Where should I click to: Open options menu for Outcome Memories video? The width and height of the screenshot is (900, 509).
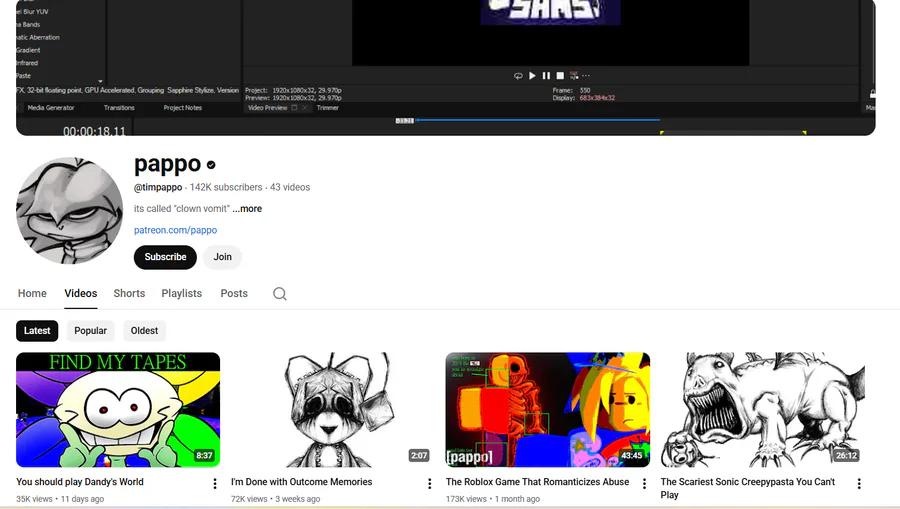(x=429, y=484)
